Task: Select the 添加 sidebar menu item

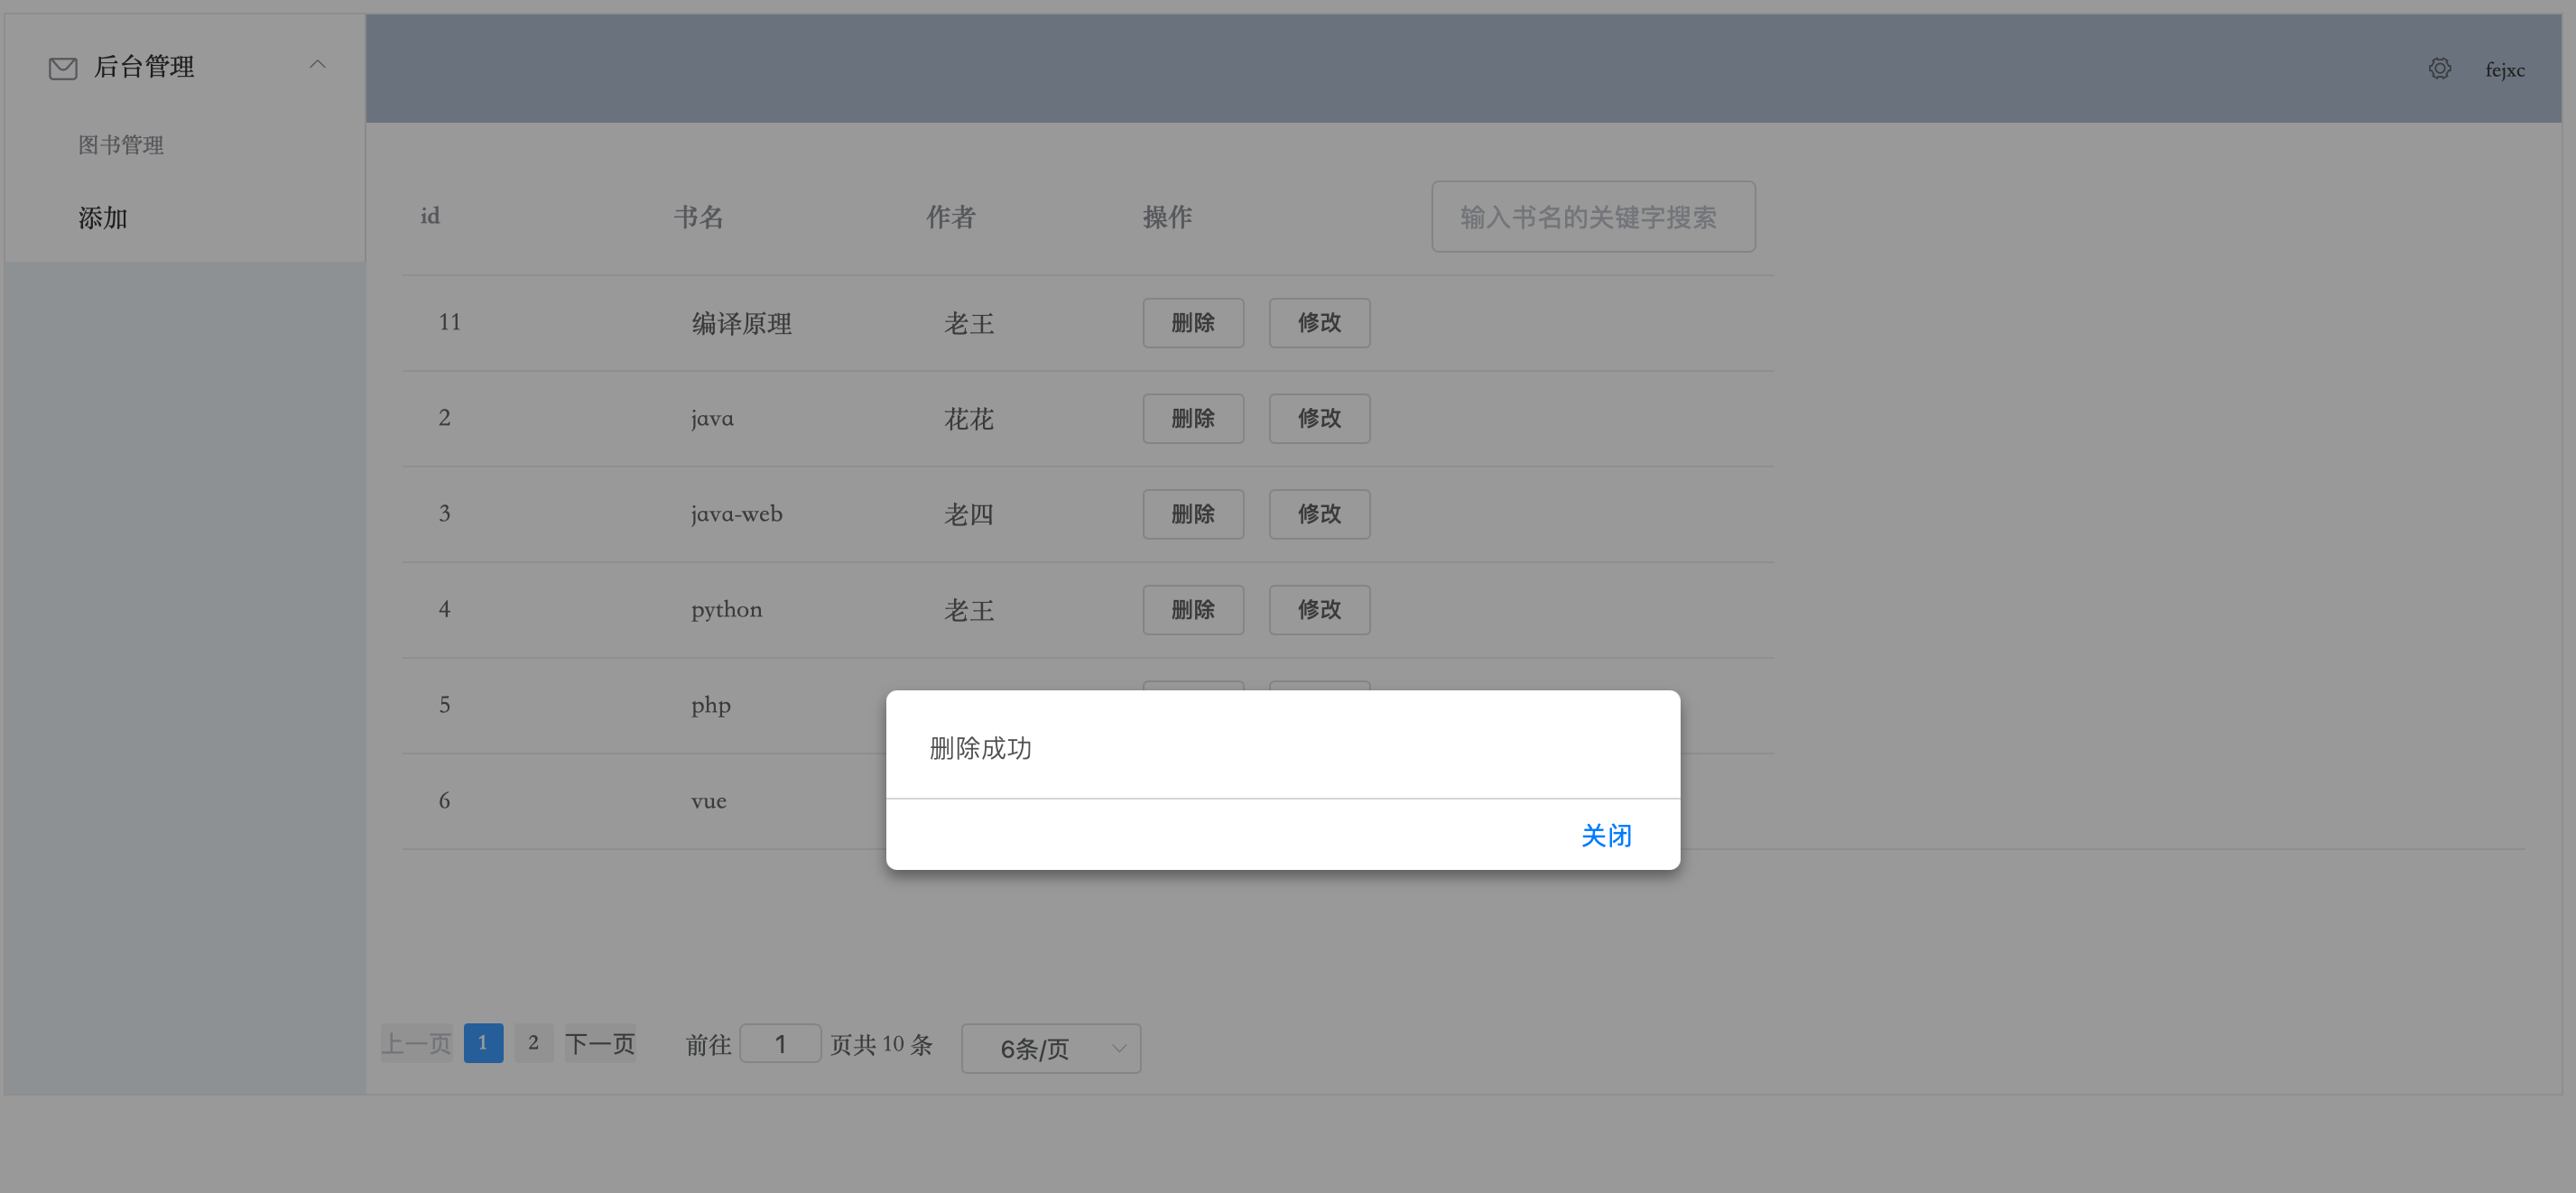Action: (103, 218)
